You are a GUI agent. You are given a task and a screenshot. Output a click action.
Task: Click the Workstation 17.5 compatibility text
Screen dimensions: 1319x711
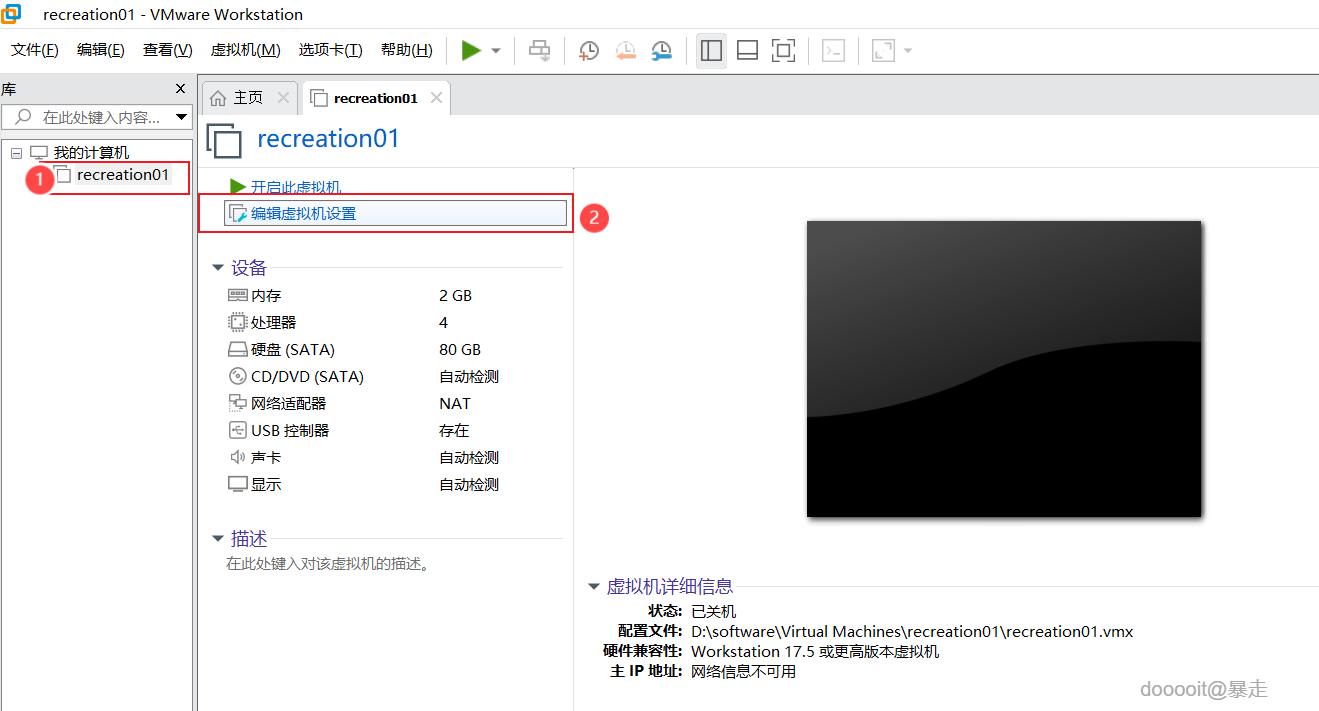click(x=815, y=651)
